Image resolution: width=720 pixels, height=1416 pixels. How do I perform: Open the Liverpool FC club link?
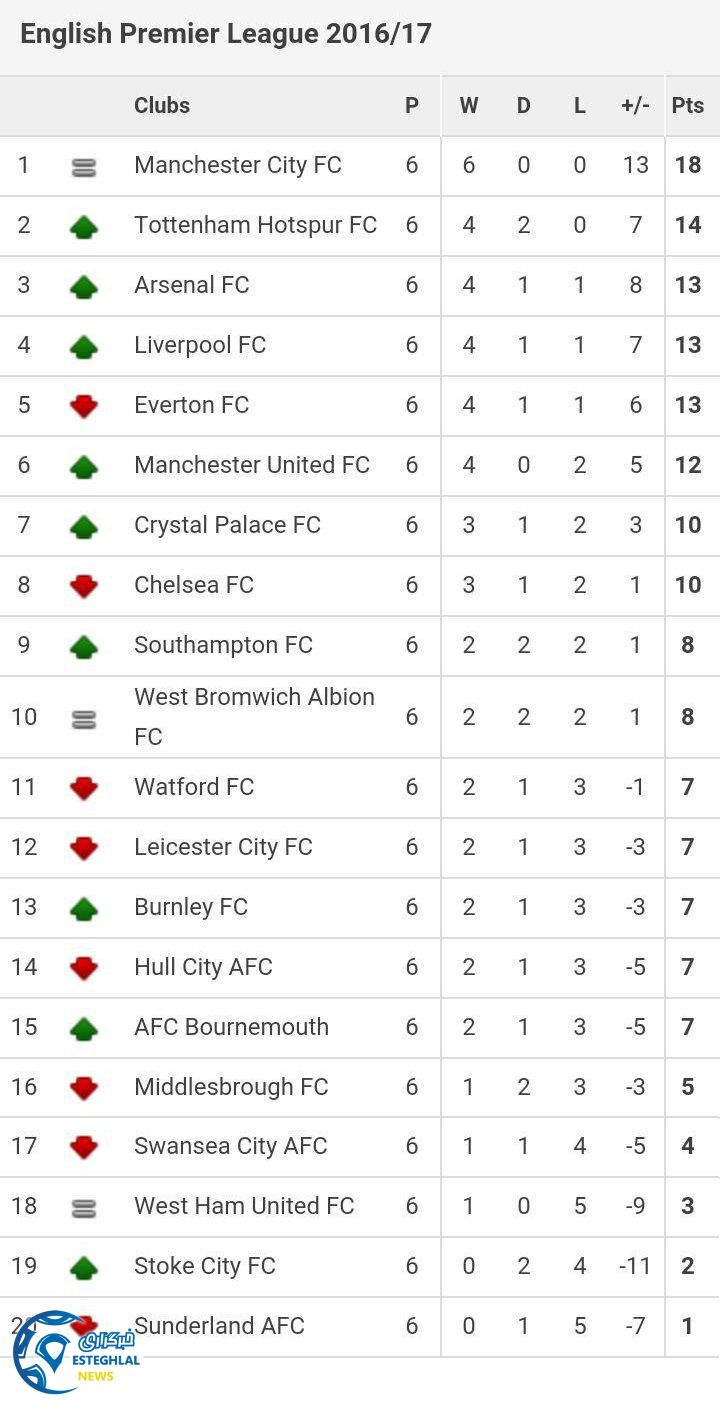[200, 345]
